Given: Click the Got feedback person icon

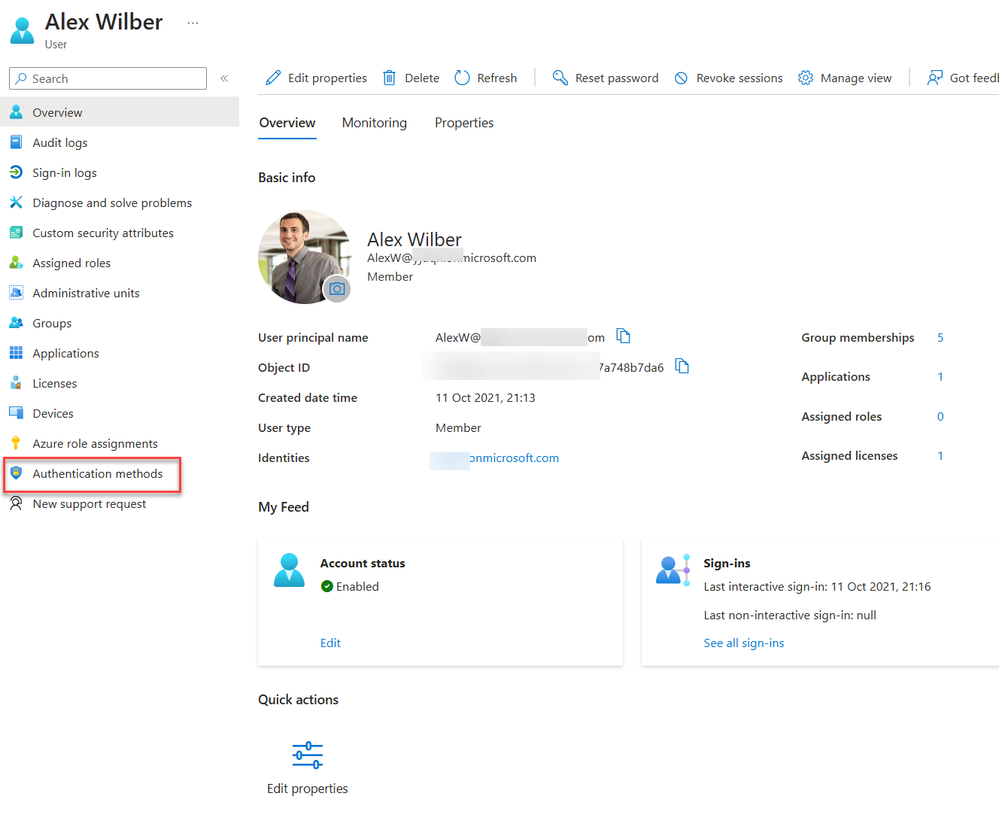Looking at the screenshot, I should (x=935, y=78).
